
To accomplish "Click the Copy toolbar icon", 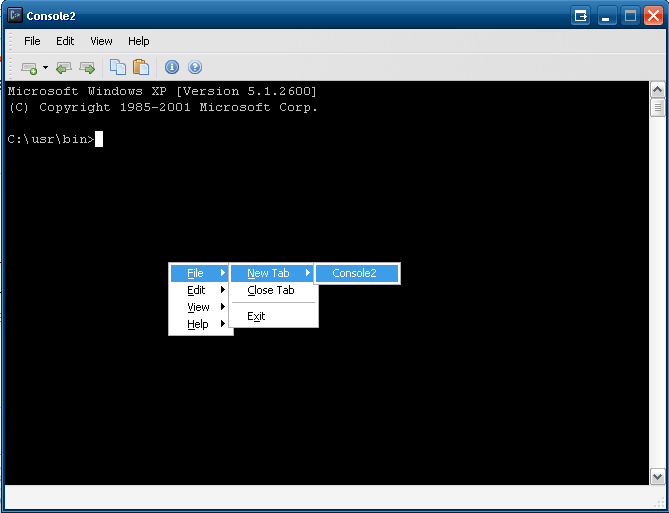I will click(118, 67).
